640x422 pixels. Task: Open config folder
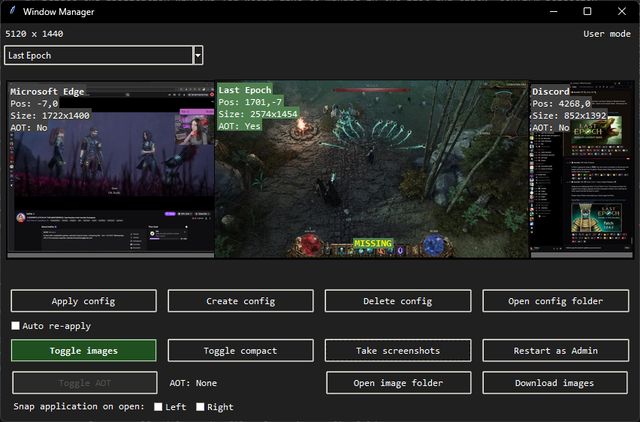555,301
